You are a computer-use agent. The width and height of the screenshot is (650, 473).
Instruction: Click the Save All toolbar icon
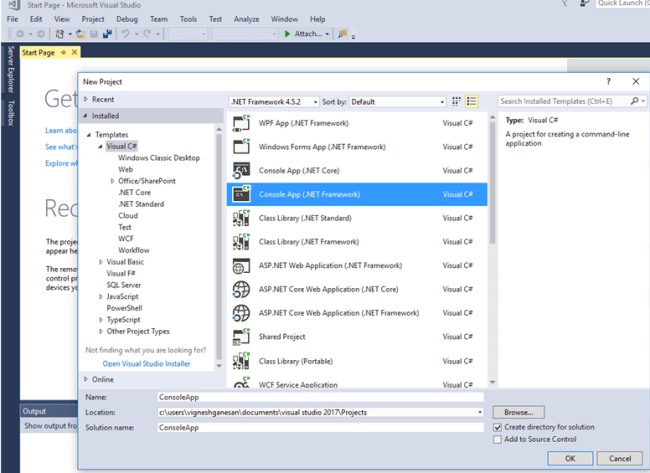click(107, 34)
